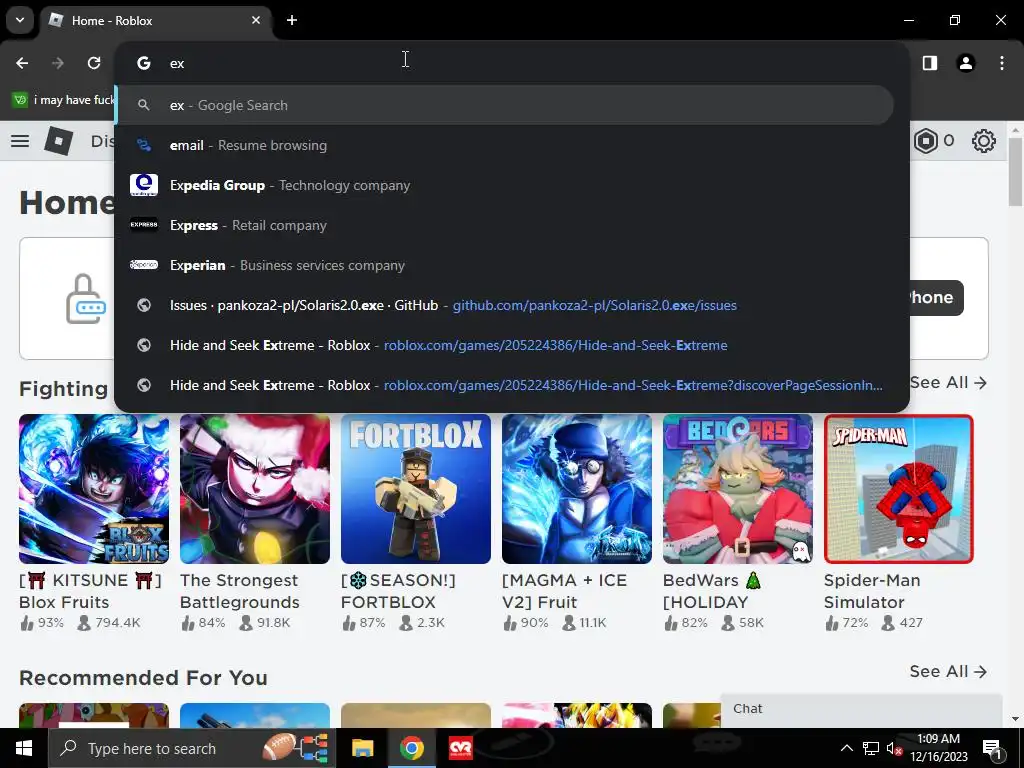Open the Windows Start menu
Screen dimensions: 1024x768
point(24,748)
